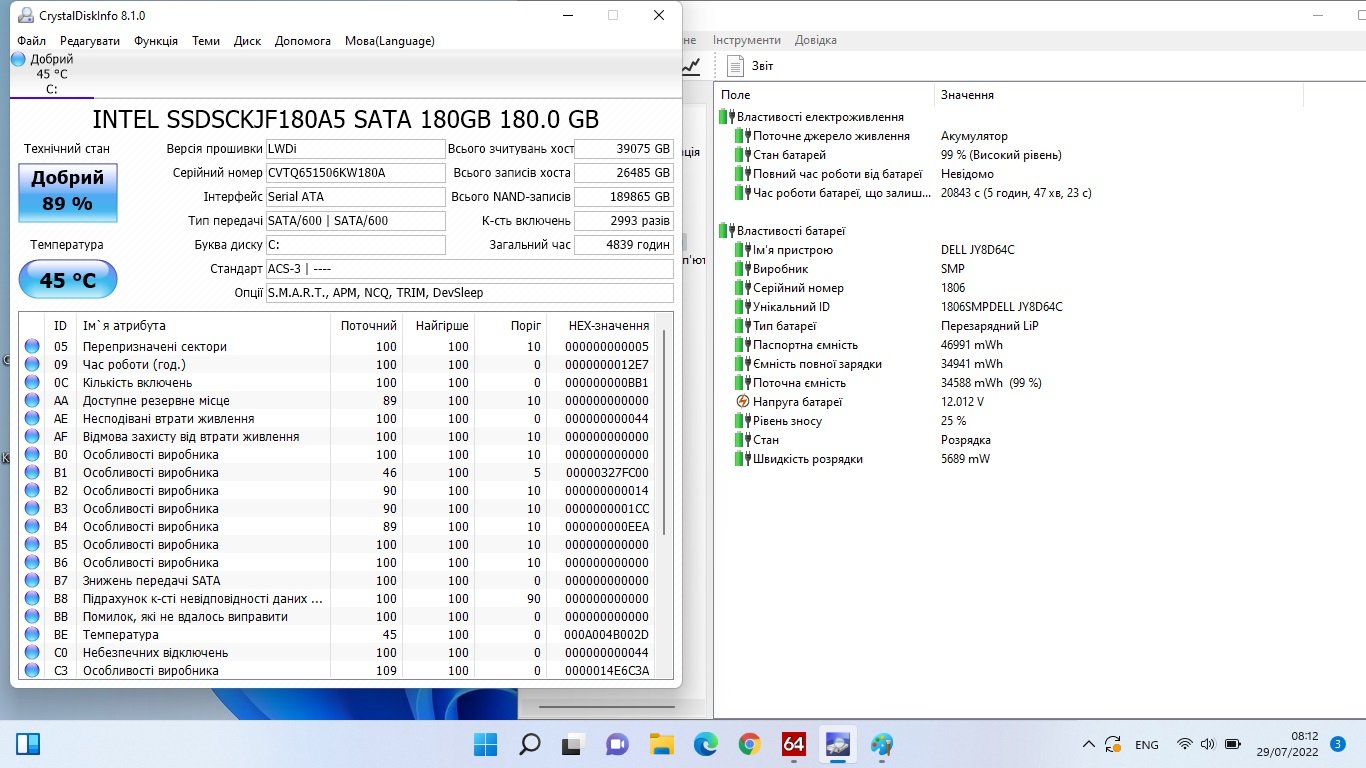Open Paint from the taskbar
Viewport: 1366px width, 768px height.
click(881, 744)
